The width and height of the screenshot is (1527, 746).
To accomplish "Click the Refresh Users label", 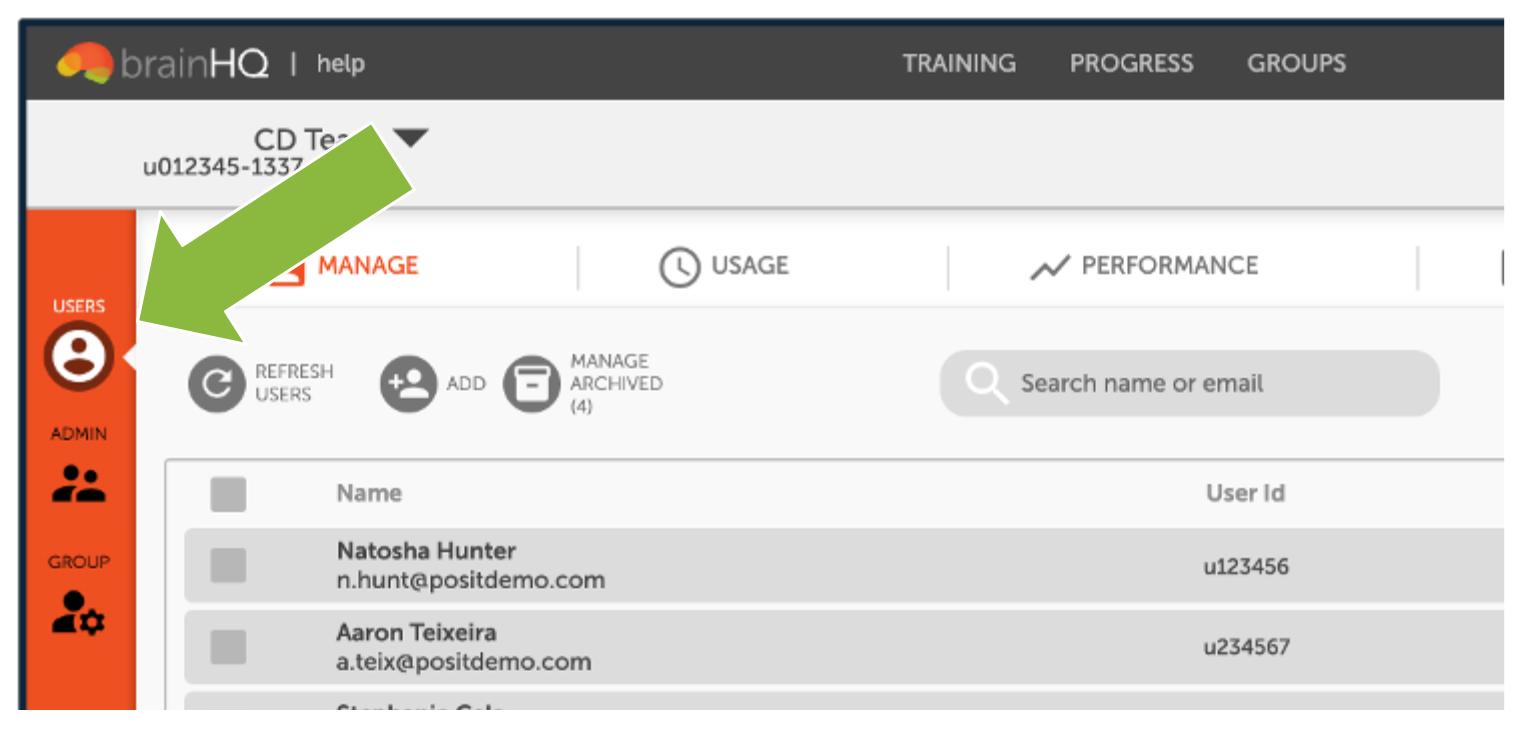I will tap(294, 383).
